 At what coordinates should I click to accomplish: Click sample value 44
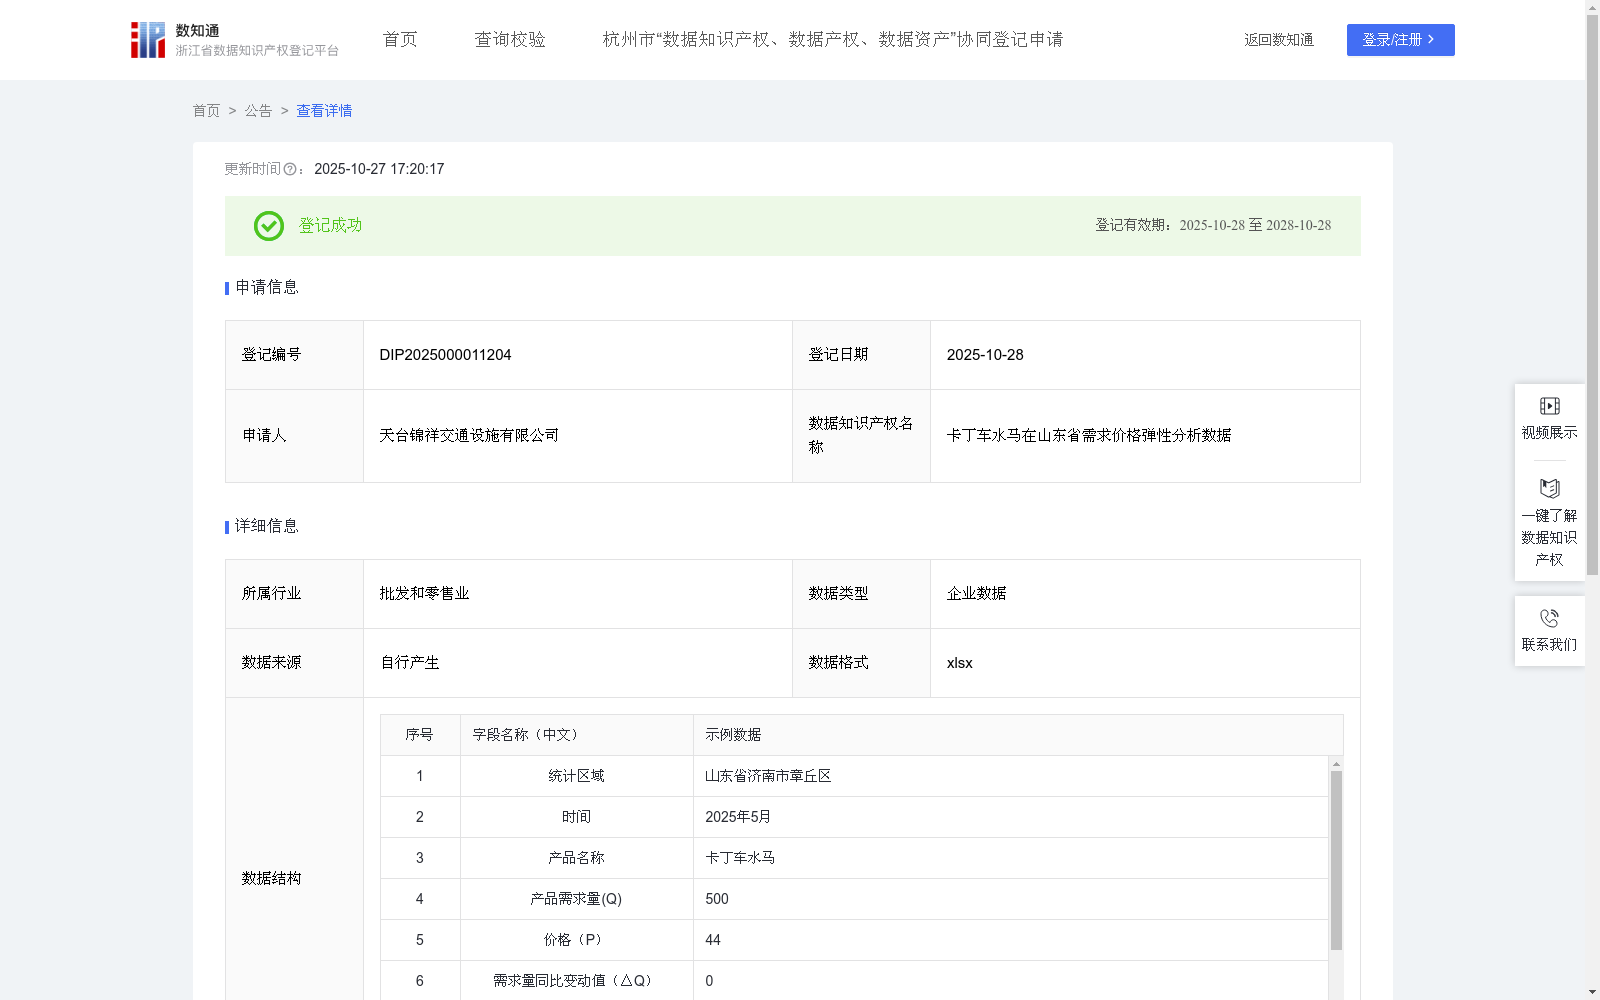[713, 940]
